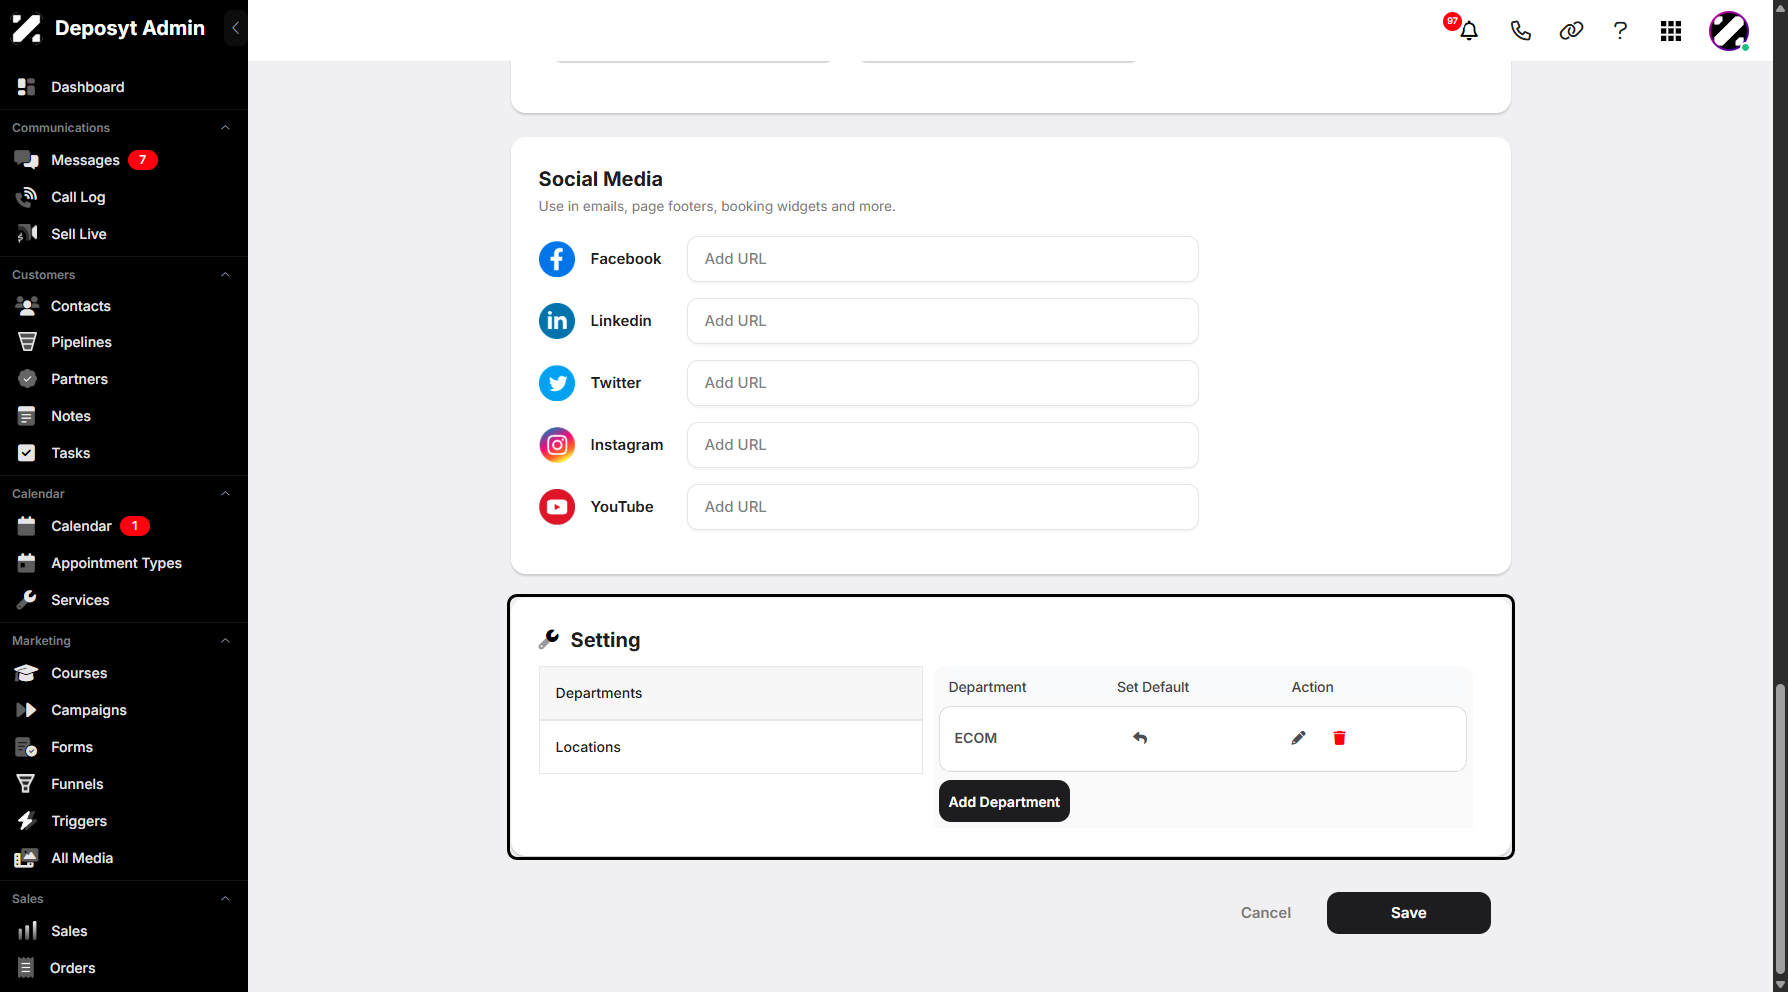The width and height of the screenshot is (1788, 992).
Task: Open the user profile avatar
Action: (1729, 31)
